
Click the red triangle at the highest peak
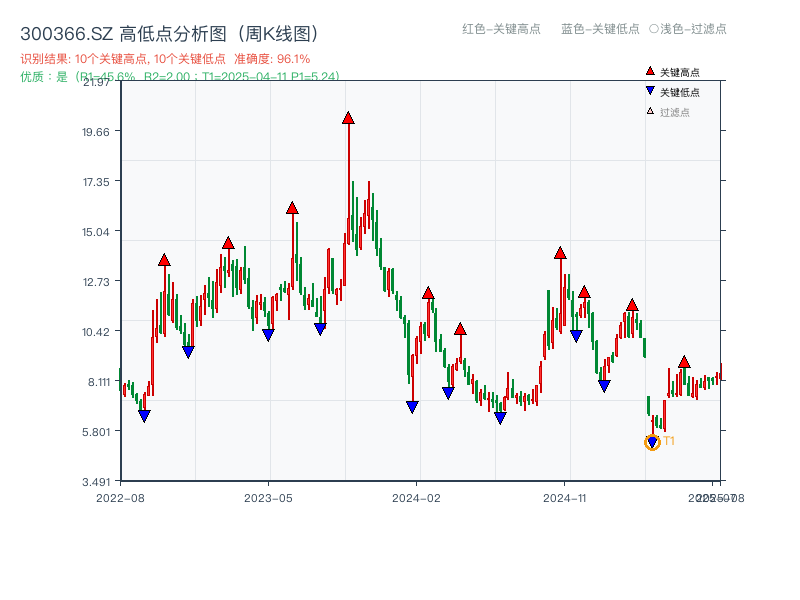coord(347,116)
